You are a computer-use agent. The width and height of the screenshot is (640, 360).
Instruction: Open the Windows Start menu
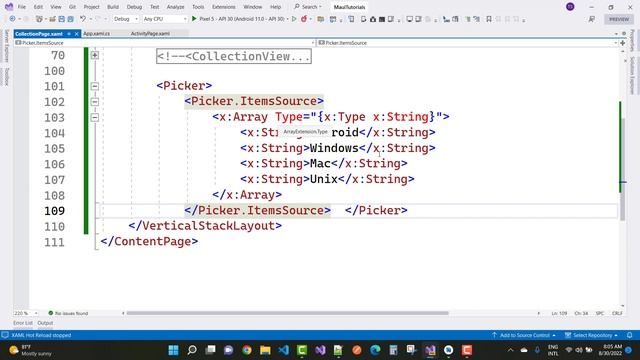click(173, 350)
